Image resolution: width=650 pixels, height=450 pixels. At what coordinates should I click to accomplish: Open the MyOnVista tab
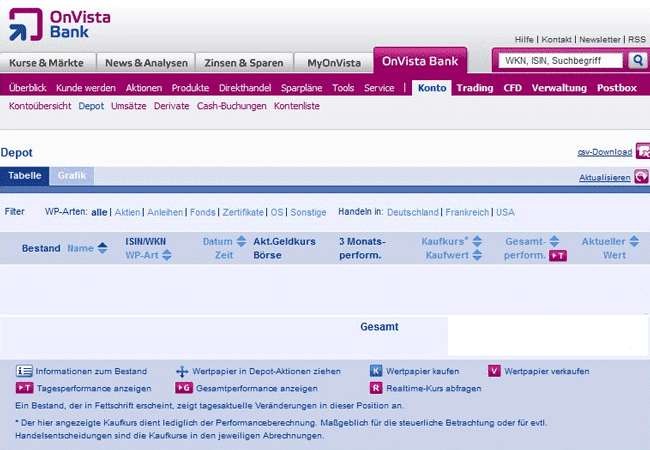click(333, 63)
